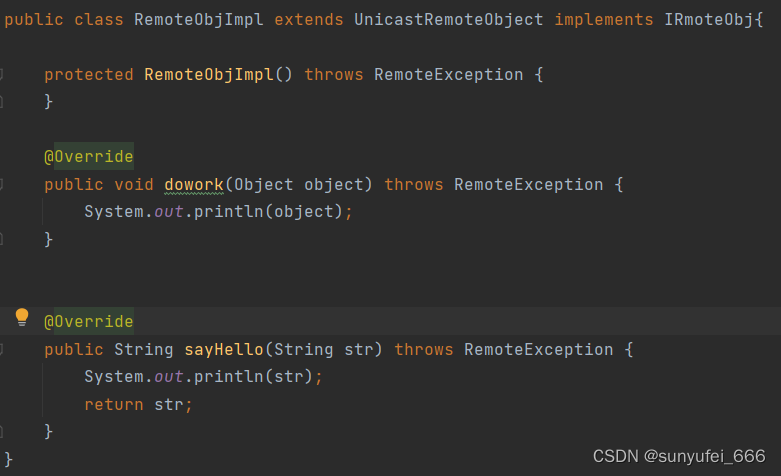Click the dowork method name
This screenshot has height=476, width=781.
point(194,184)
